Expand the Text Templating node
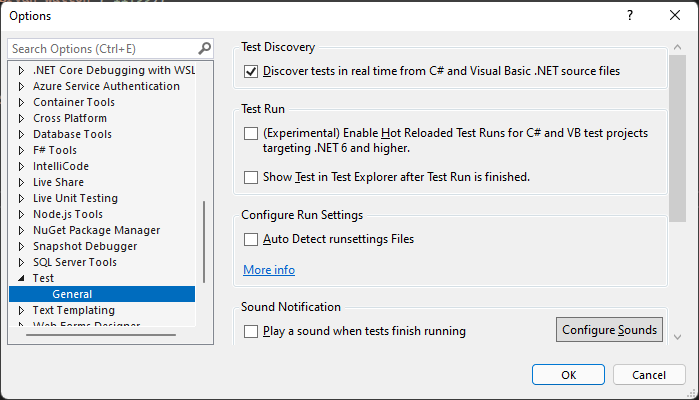The width and height of the screenshot is (699, 400). pos(23,310)
